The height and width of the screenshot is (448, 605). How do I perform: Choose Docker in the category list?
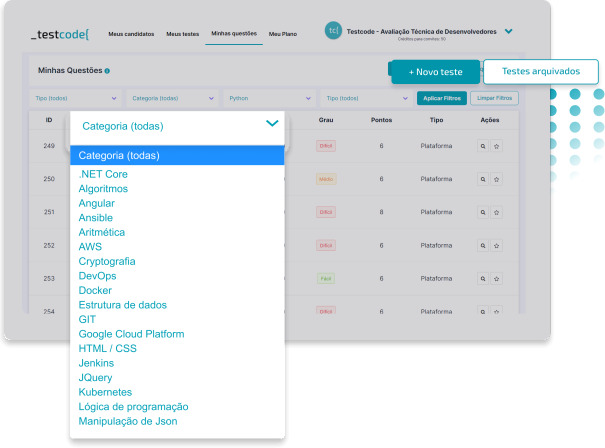(x=95, y=290)
